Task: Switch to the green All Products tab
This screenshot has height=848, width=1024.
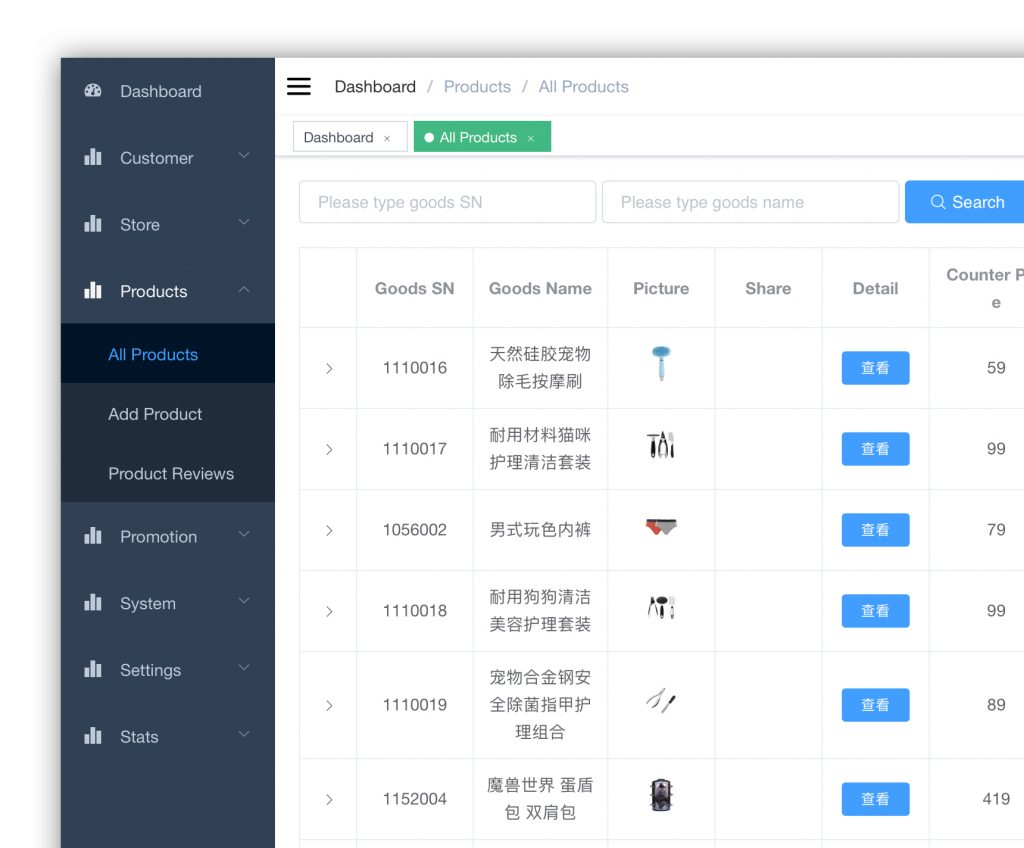Action: click(x=482, y=137)
